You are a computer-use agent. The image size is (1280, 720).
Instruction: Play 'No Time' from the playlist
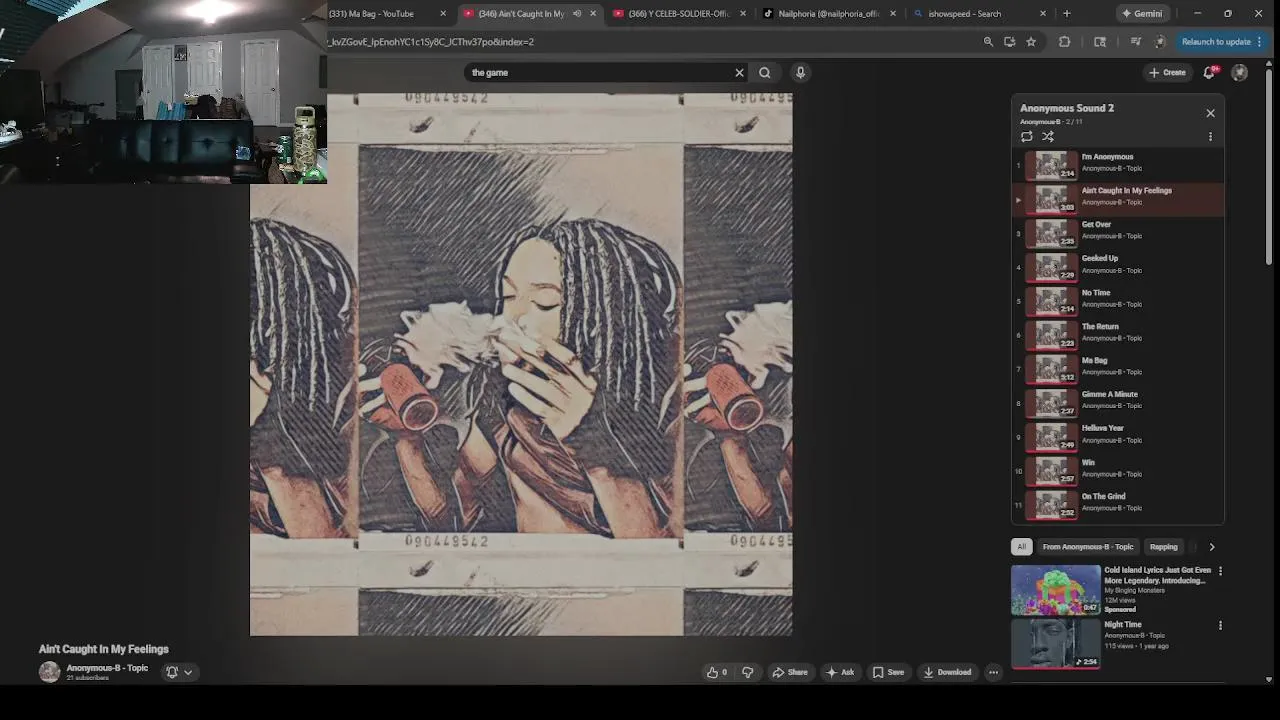click(x=1118, y=300)
